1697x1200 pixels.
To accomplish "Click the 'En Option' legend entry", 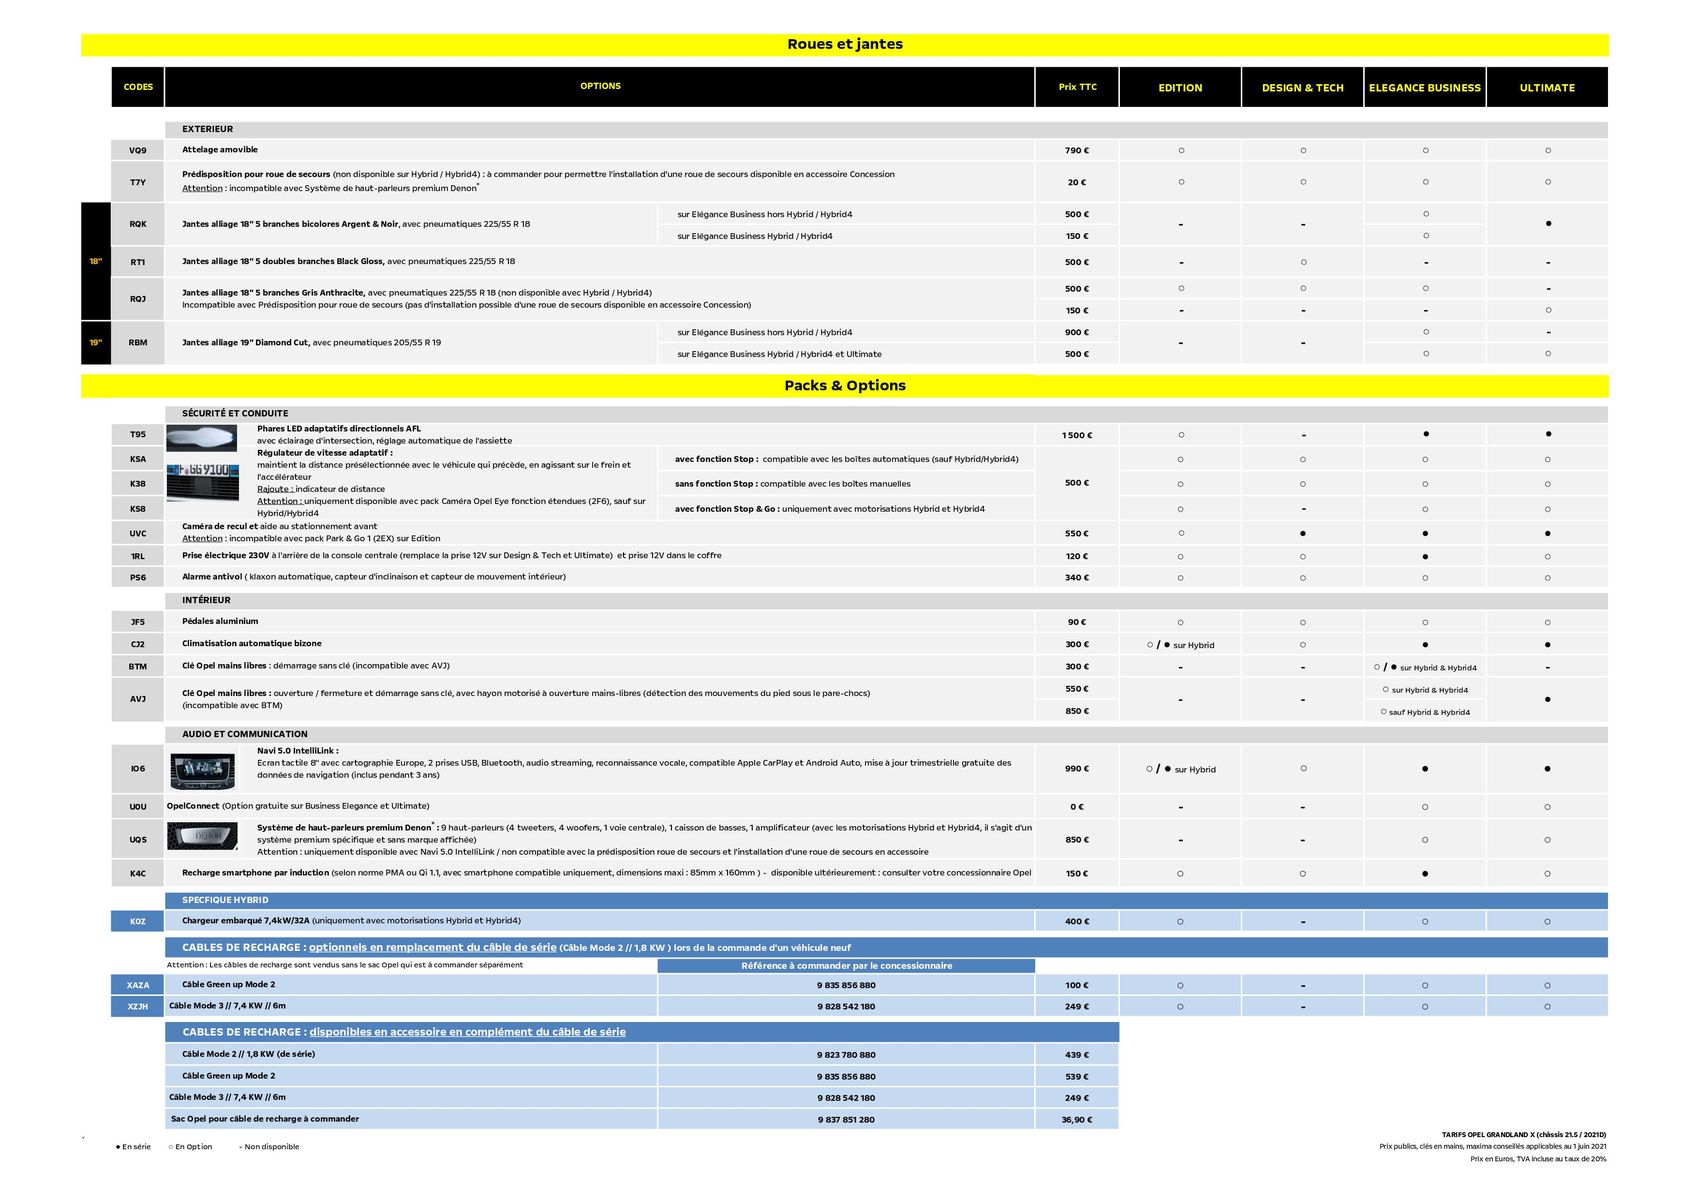I will [x=191, y=1147].
